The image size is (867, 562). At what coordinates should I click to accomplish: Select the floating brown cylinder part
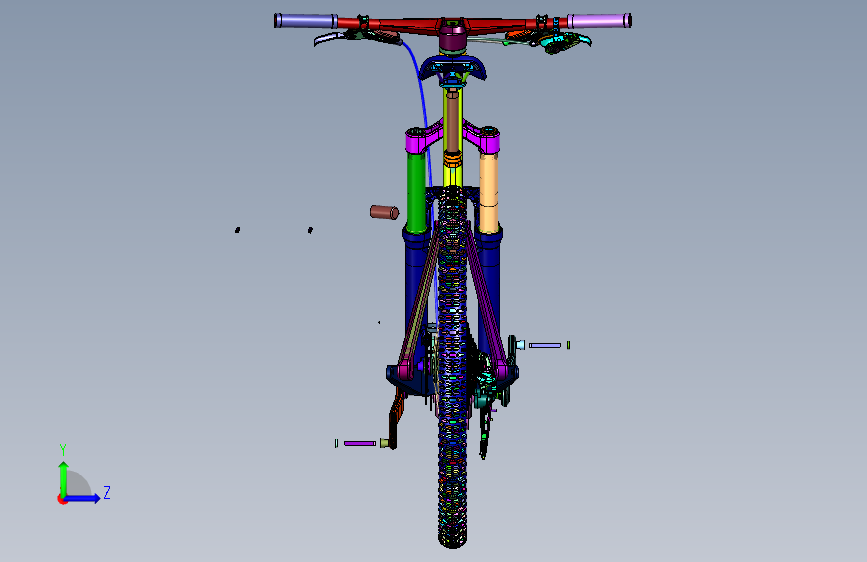(384, 212)
